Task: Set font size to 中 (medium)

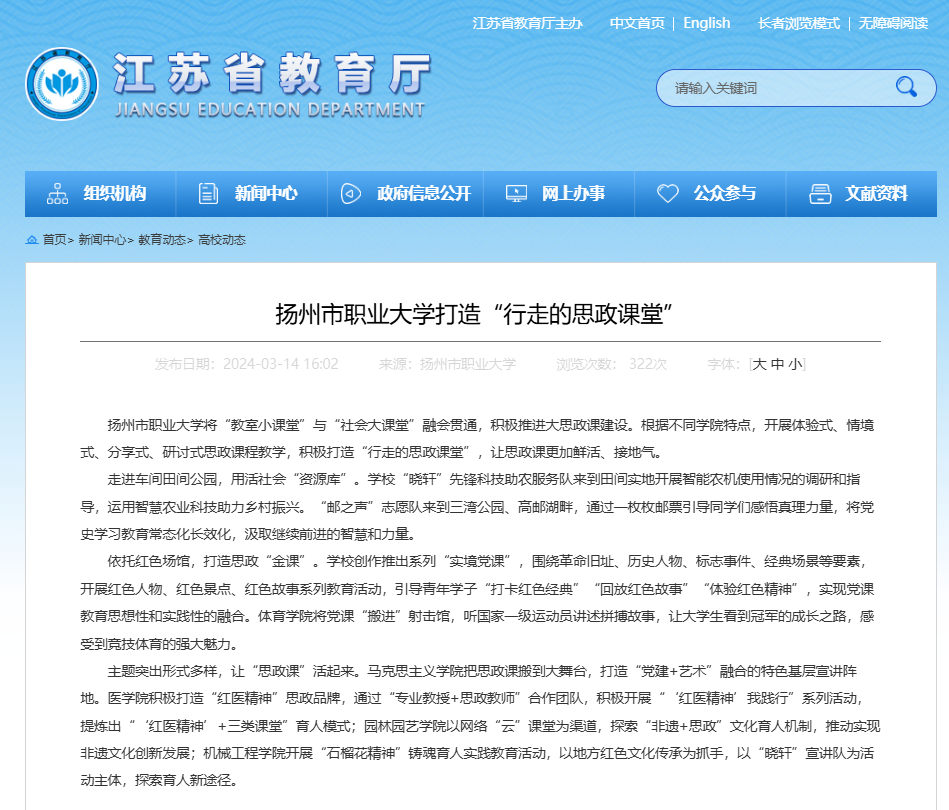Action: click(777, 364)
